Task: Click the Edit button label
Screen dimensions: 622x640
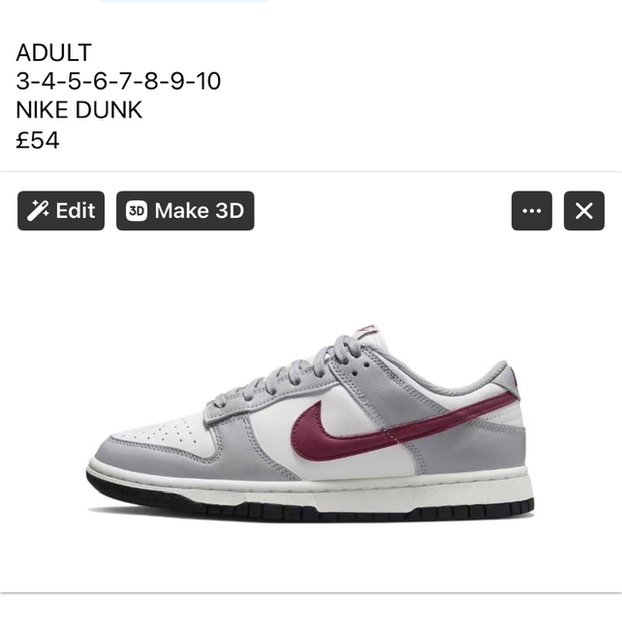Action: point(76,211)
